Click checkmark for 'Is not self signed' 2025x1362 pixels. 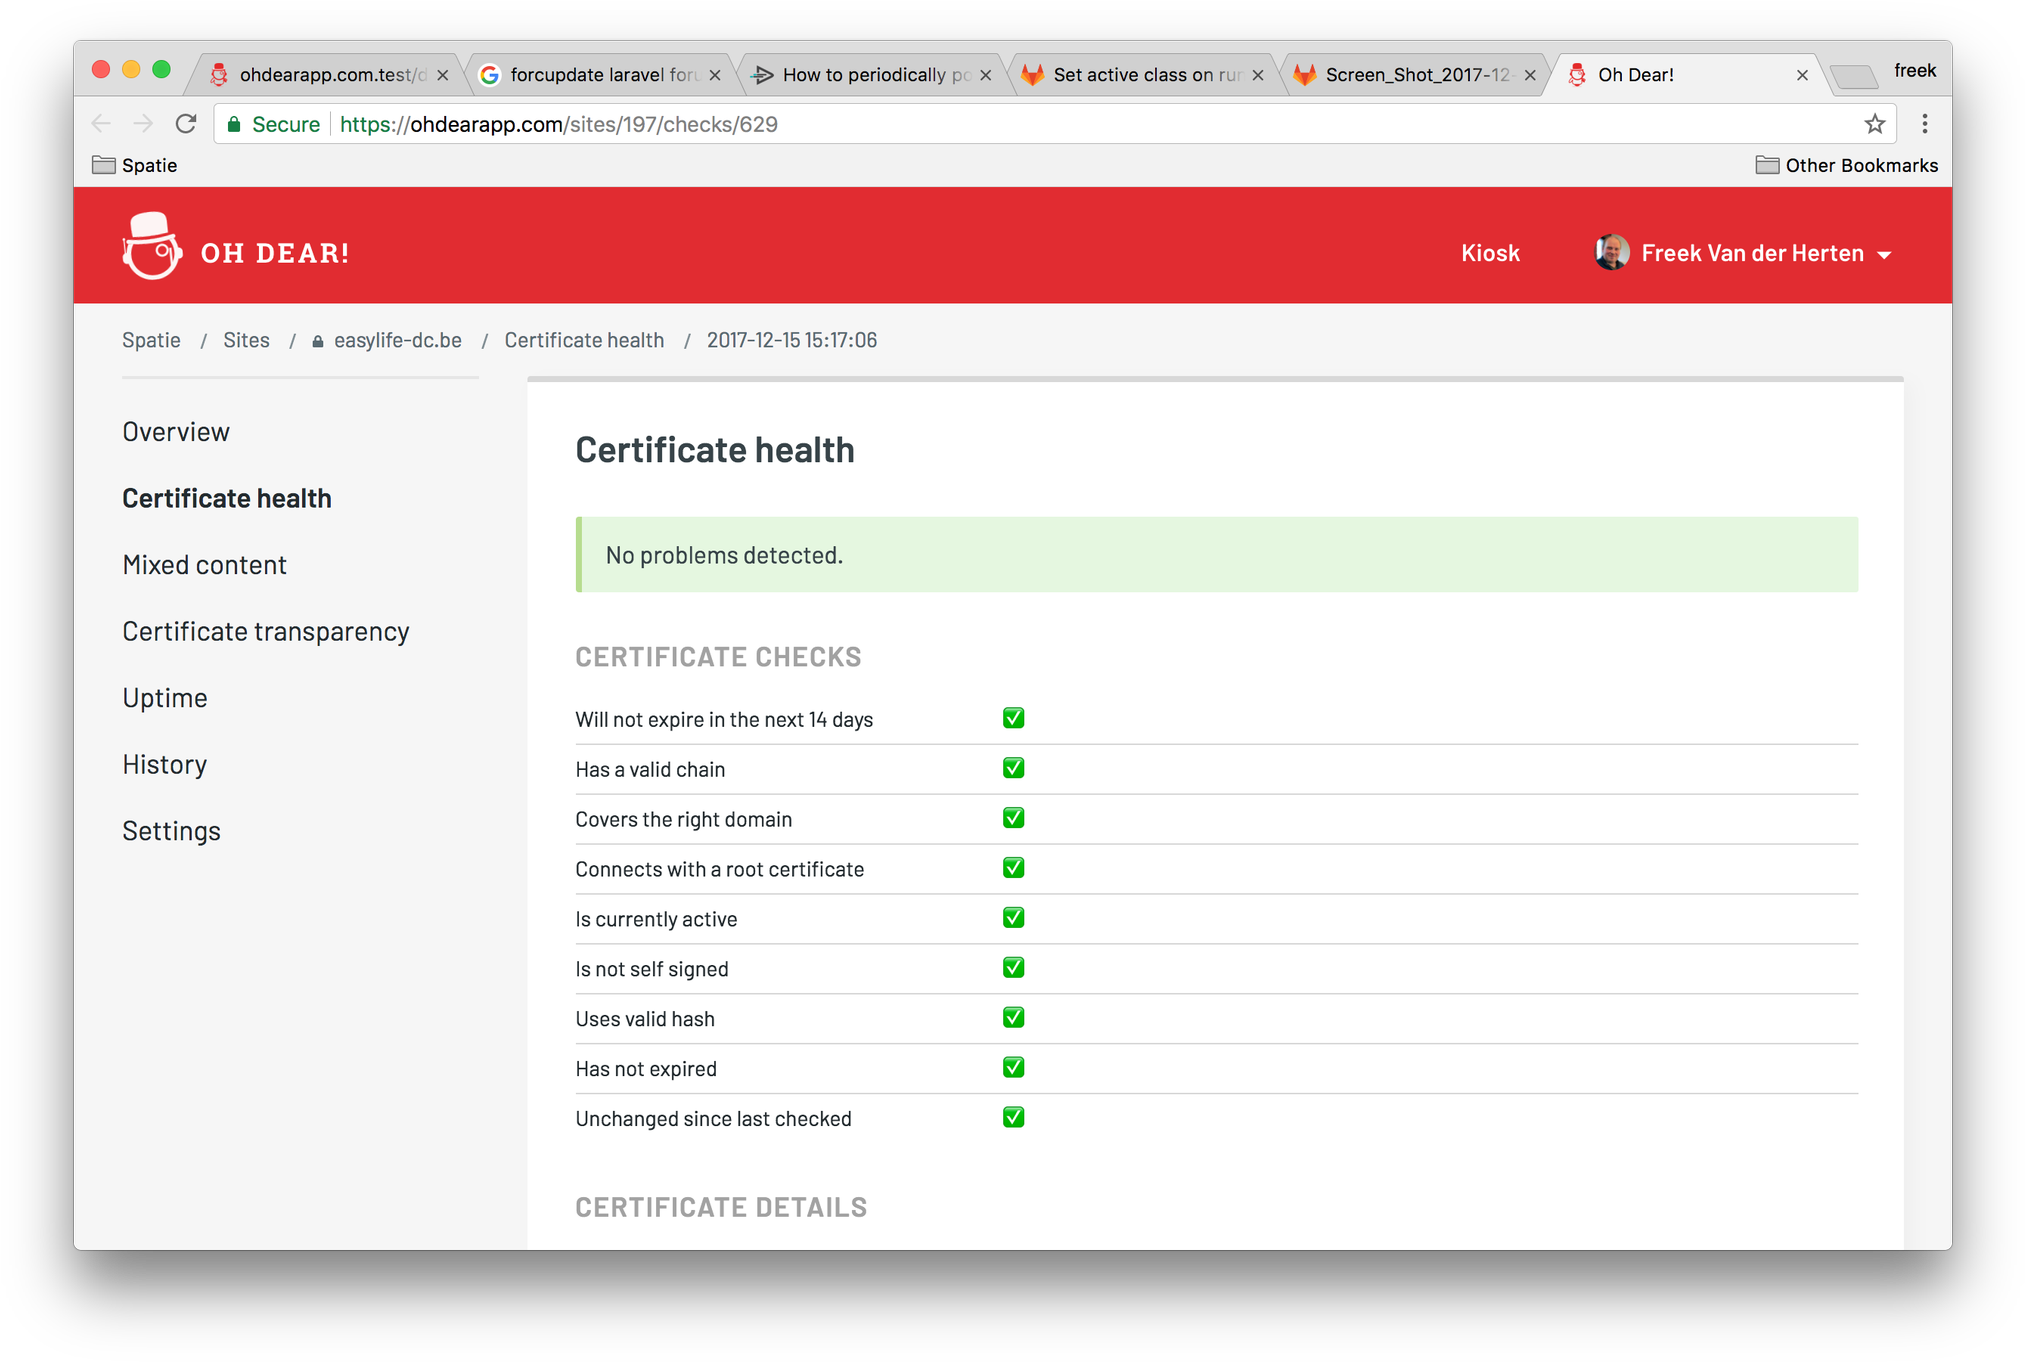(x=1013, y=968)
